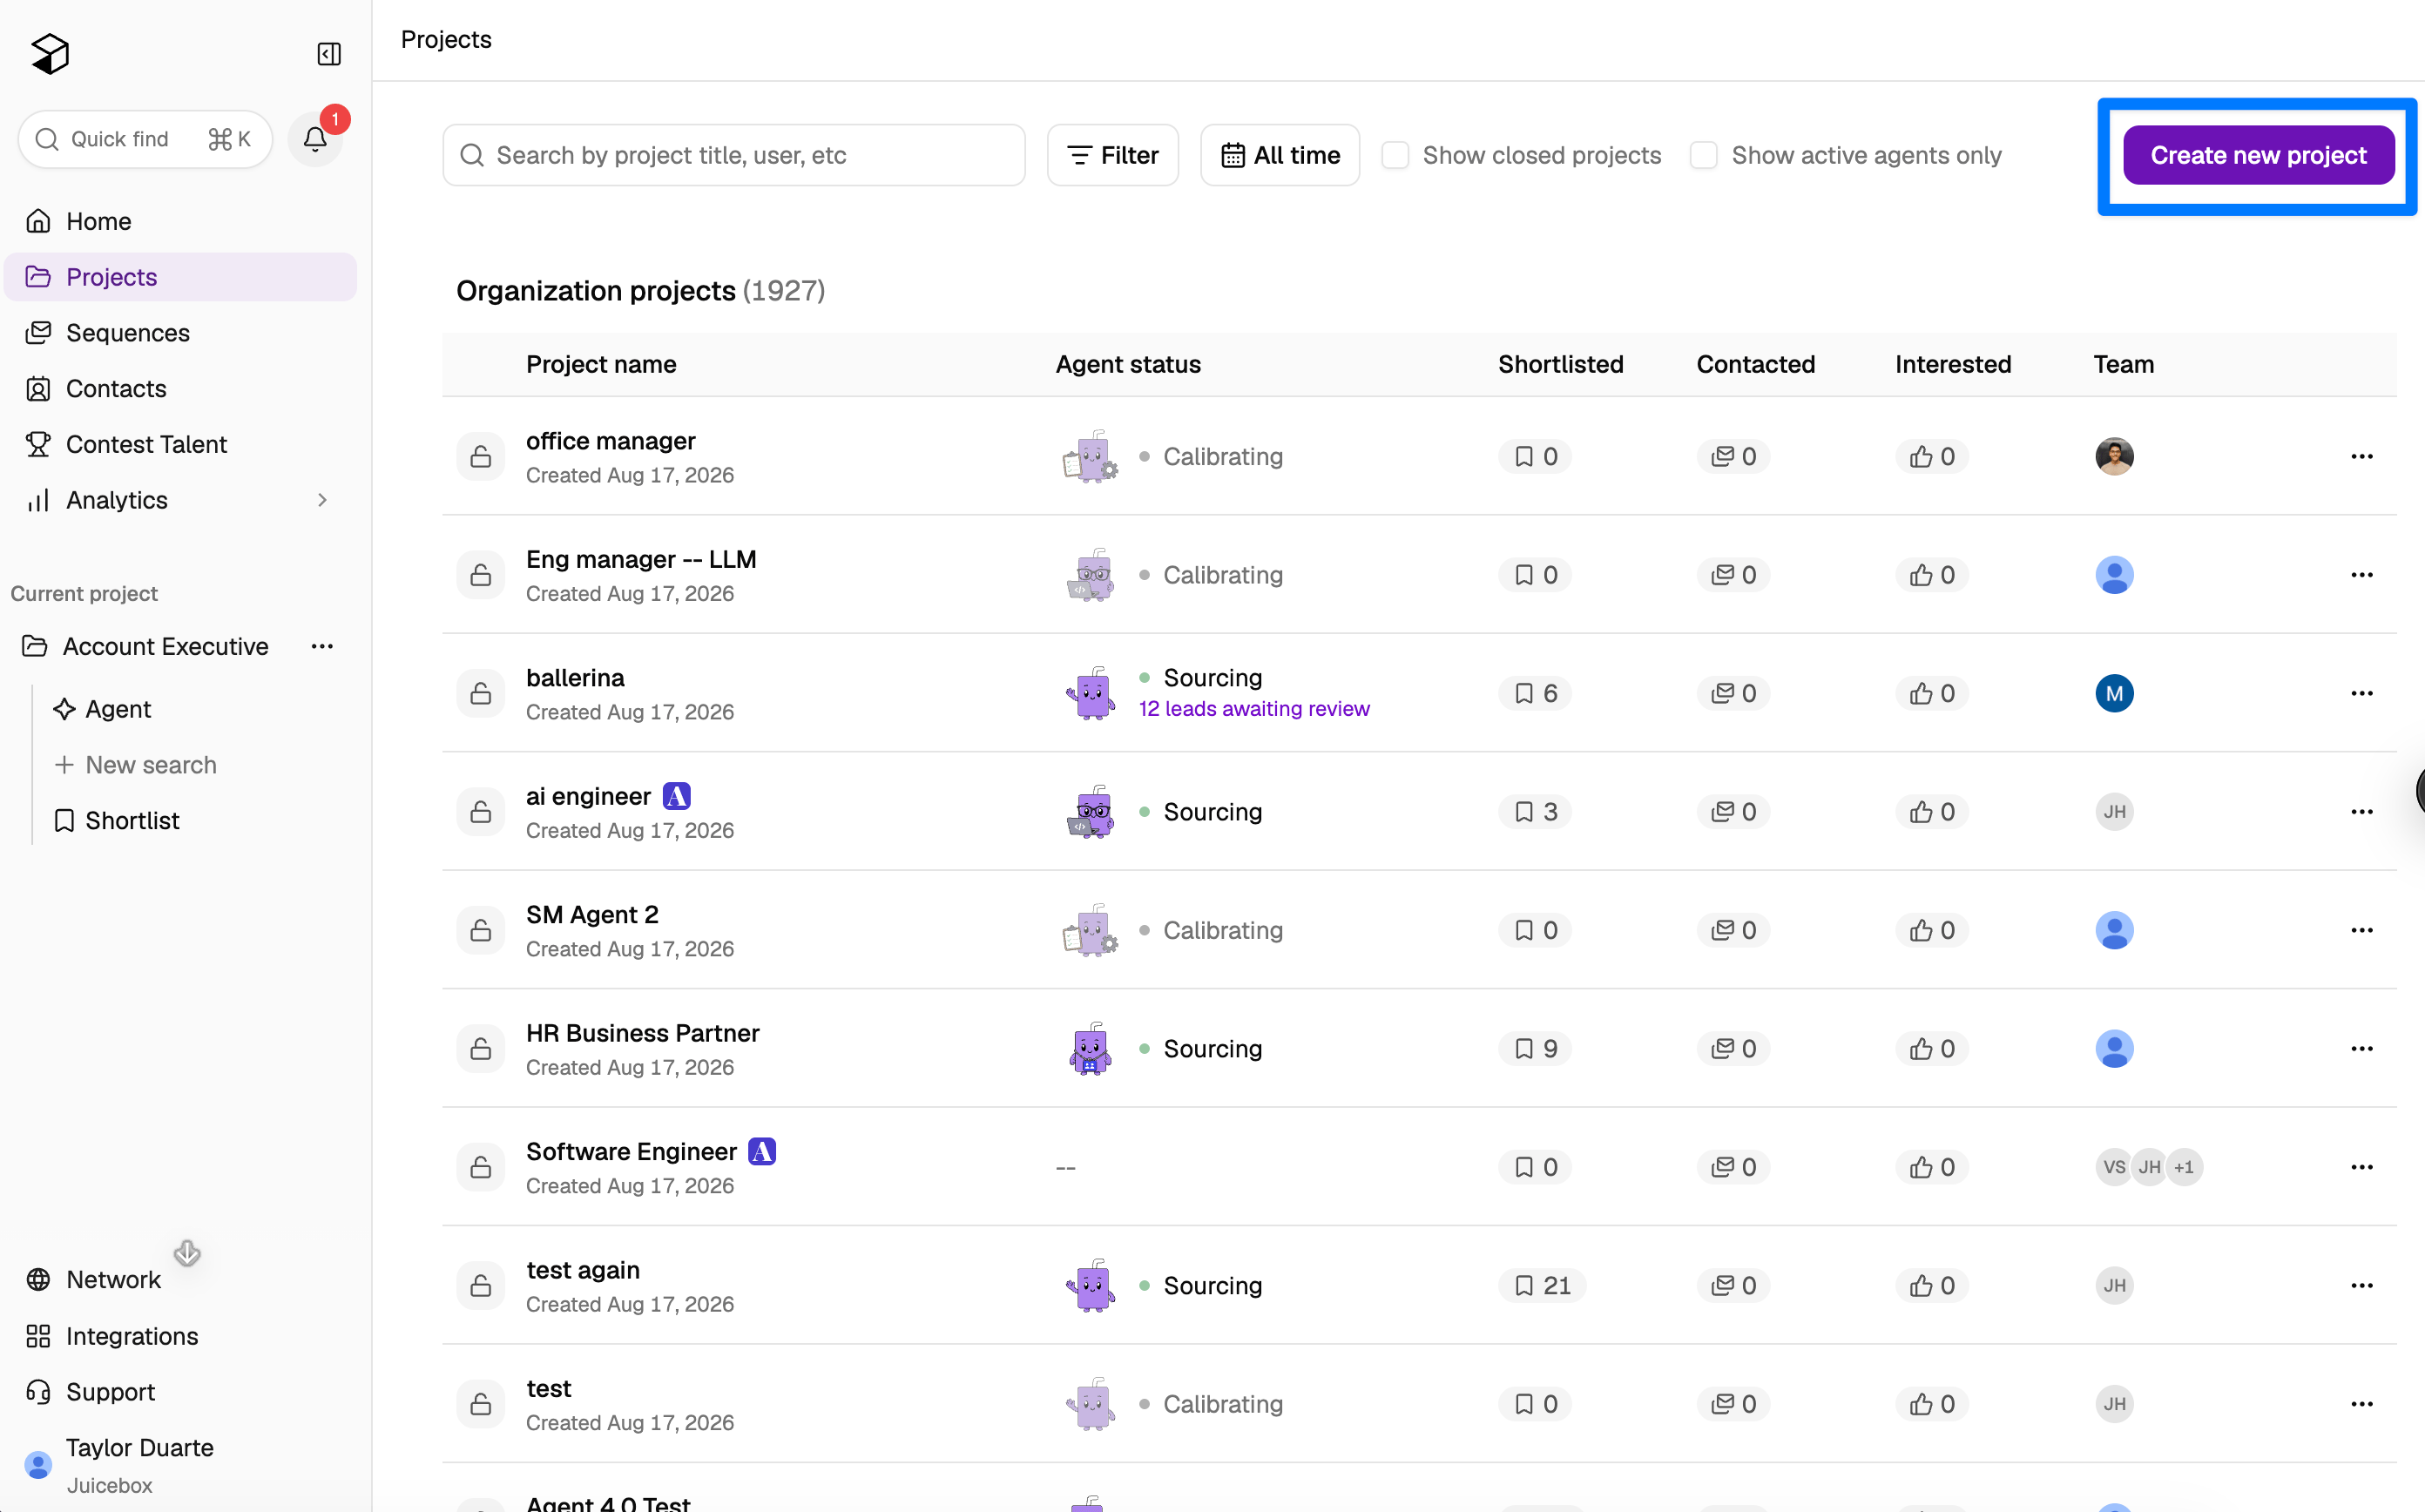This screenshot has width=2425, height=1512.
Task: Click Create new project button
Action: pyautogui.click(x=2258, y=155)
